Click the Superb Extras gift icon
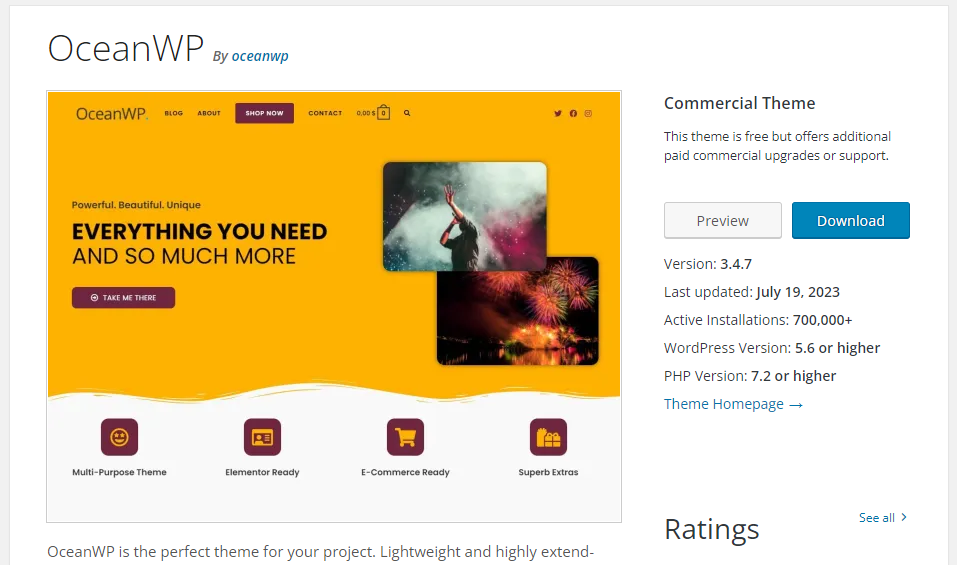The width and height of the screenshot is (957, 565). pos(548,437)
